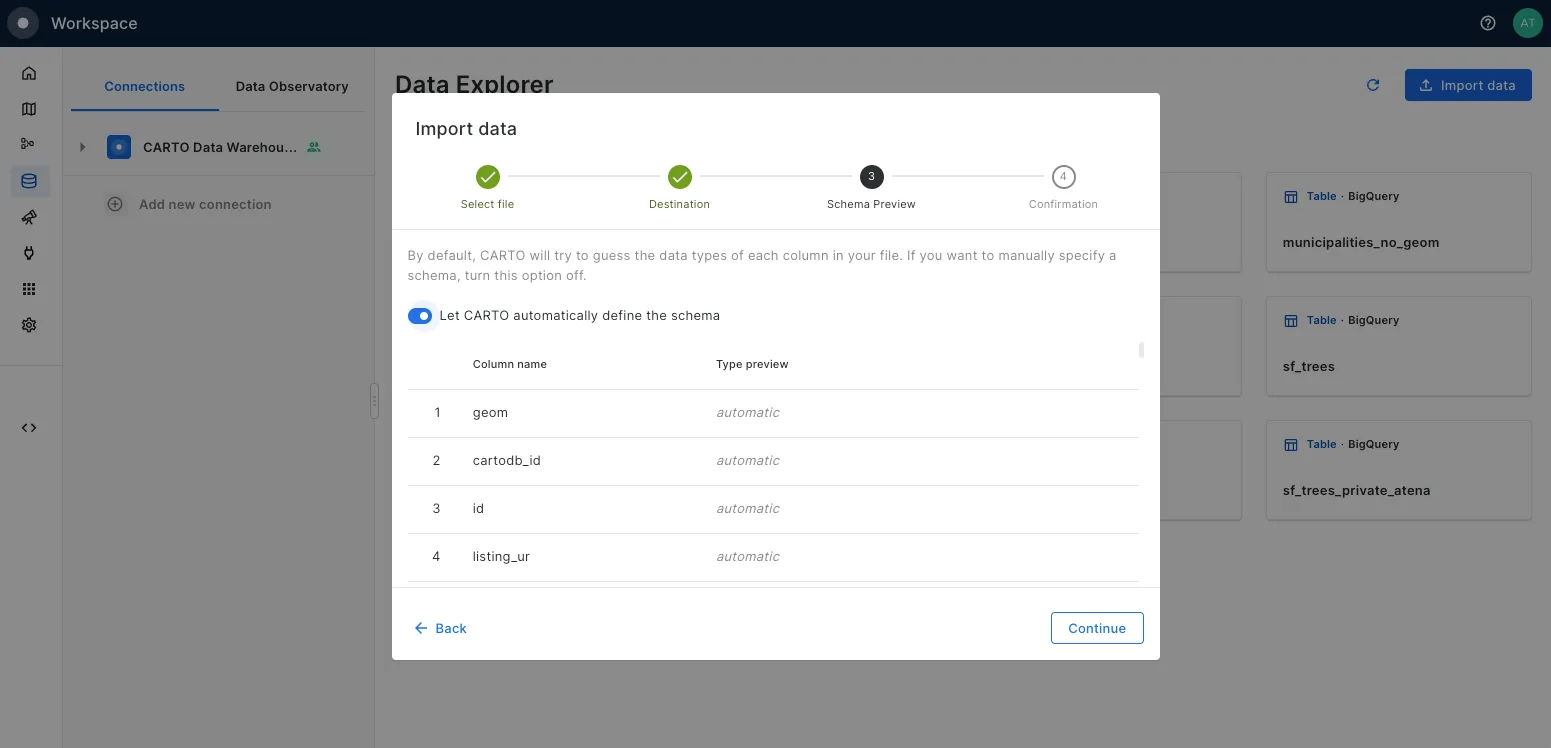Open the Connections plug icon in sidebar
This screenshot has width=1551, height=748.
[29, 253]
